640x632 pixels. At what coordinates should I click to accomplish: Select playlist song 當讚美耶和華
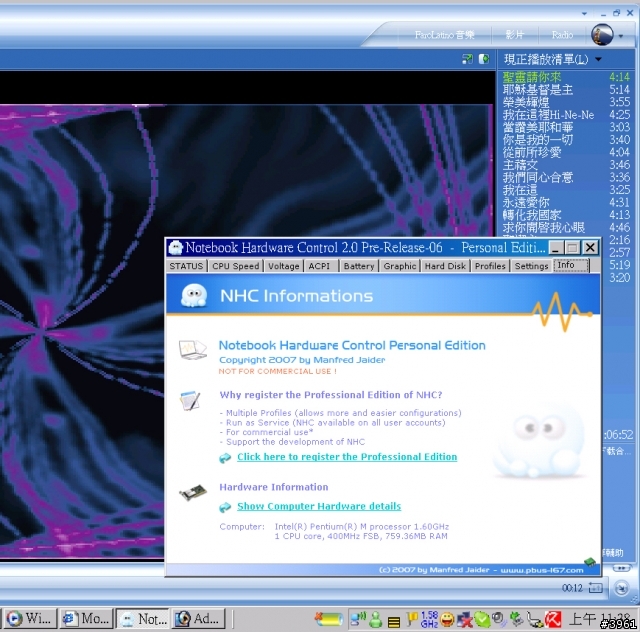[x=567, y=127]
